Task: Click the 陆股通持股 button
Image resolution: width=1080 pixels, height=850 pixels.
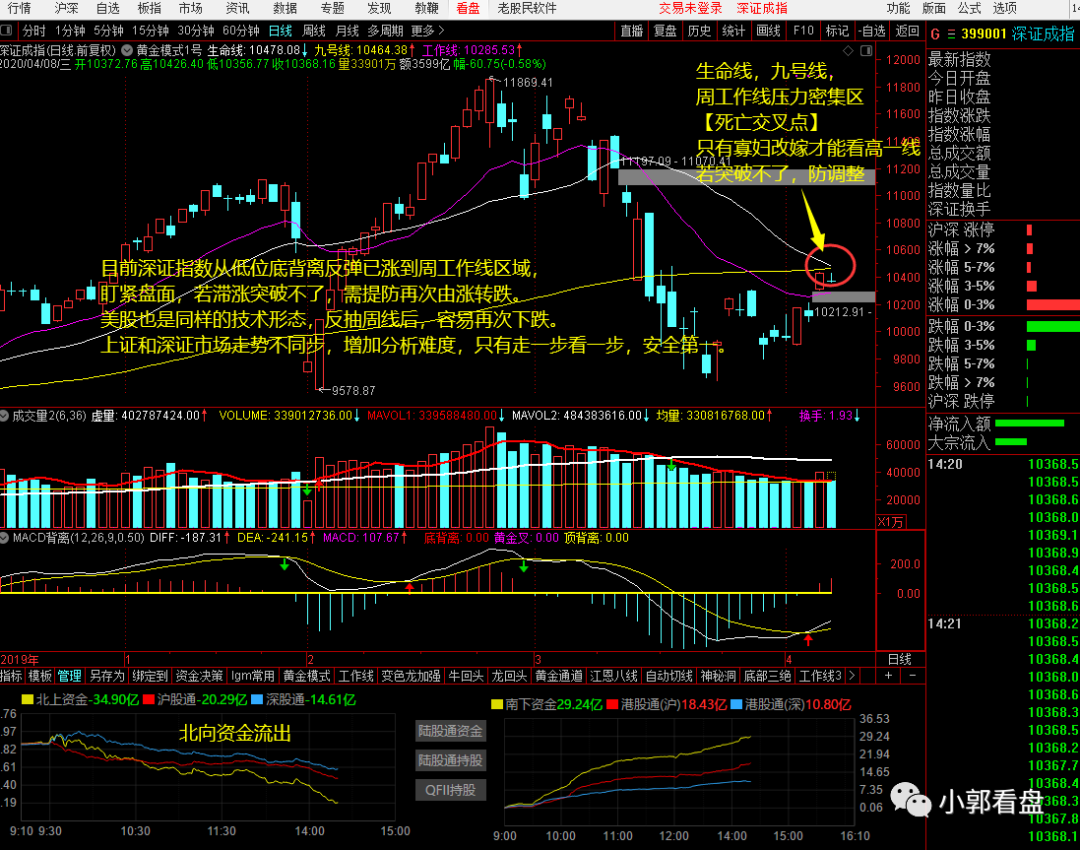Action: tap(450, 760)
